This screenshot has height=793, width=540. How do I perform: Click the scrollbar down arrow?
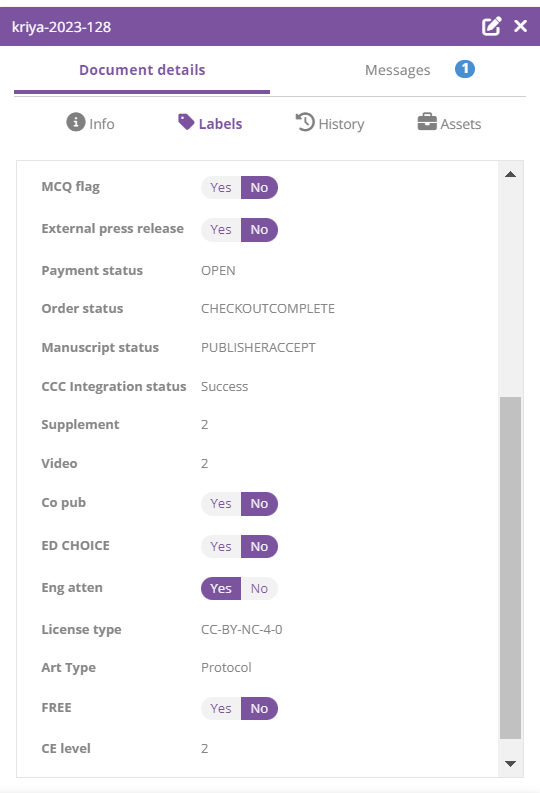pyautogui.click(x=511, y=764)
